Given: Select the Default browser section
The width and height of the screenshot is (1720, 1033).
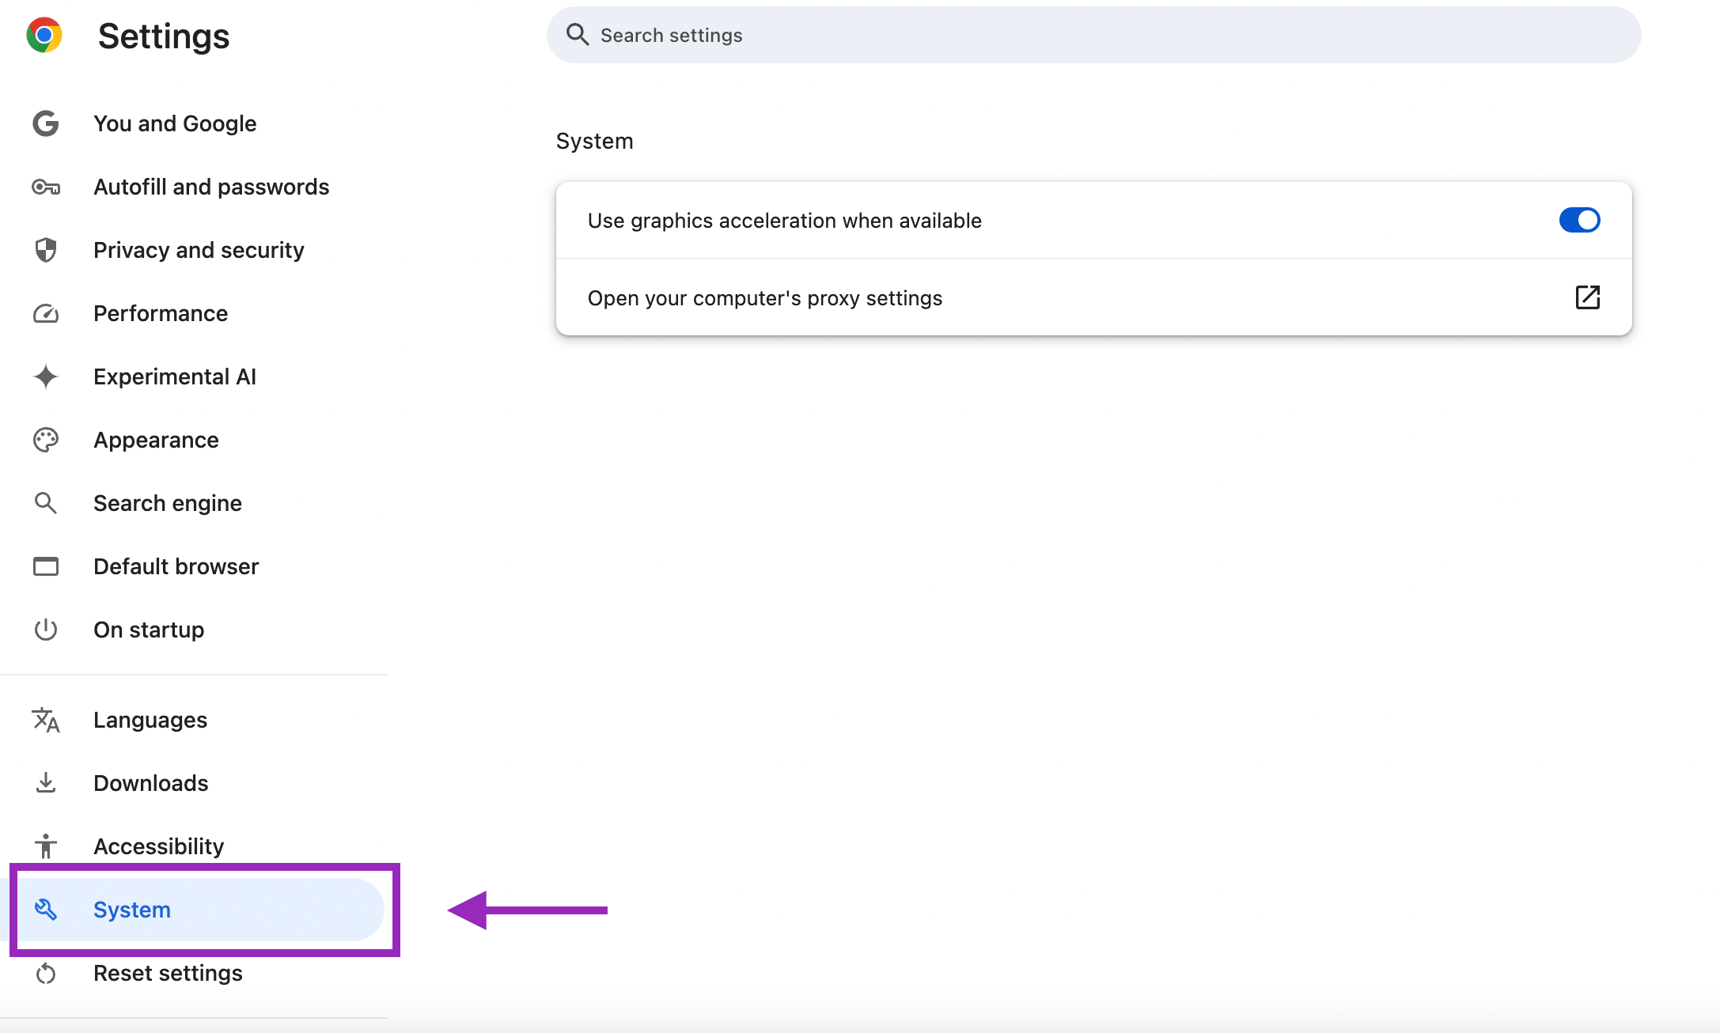Looking at the screenshot, I should [175, 566].
